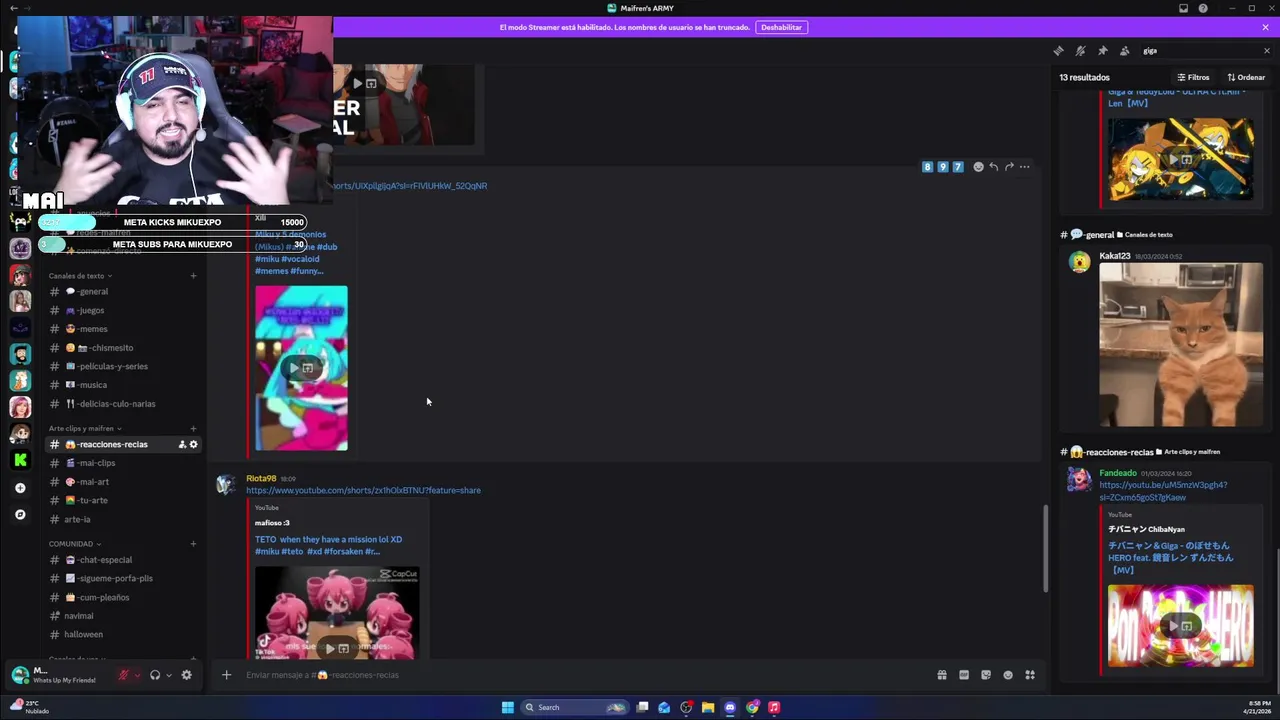This screenshot has height=720, width=1280.
Task: Open the sticker picker icon
Action: [986, 675]
